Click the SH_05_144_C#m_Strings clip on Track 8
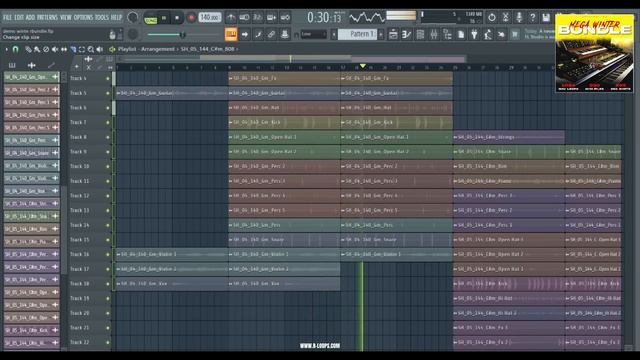The image size is (640, 360). [x=509, y=138]
